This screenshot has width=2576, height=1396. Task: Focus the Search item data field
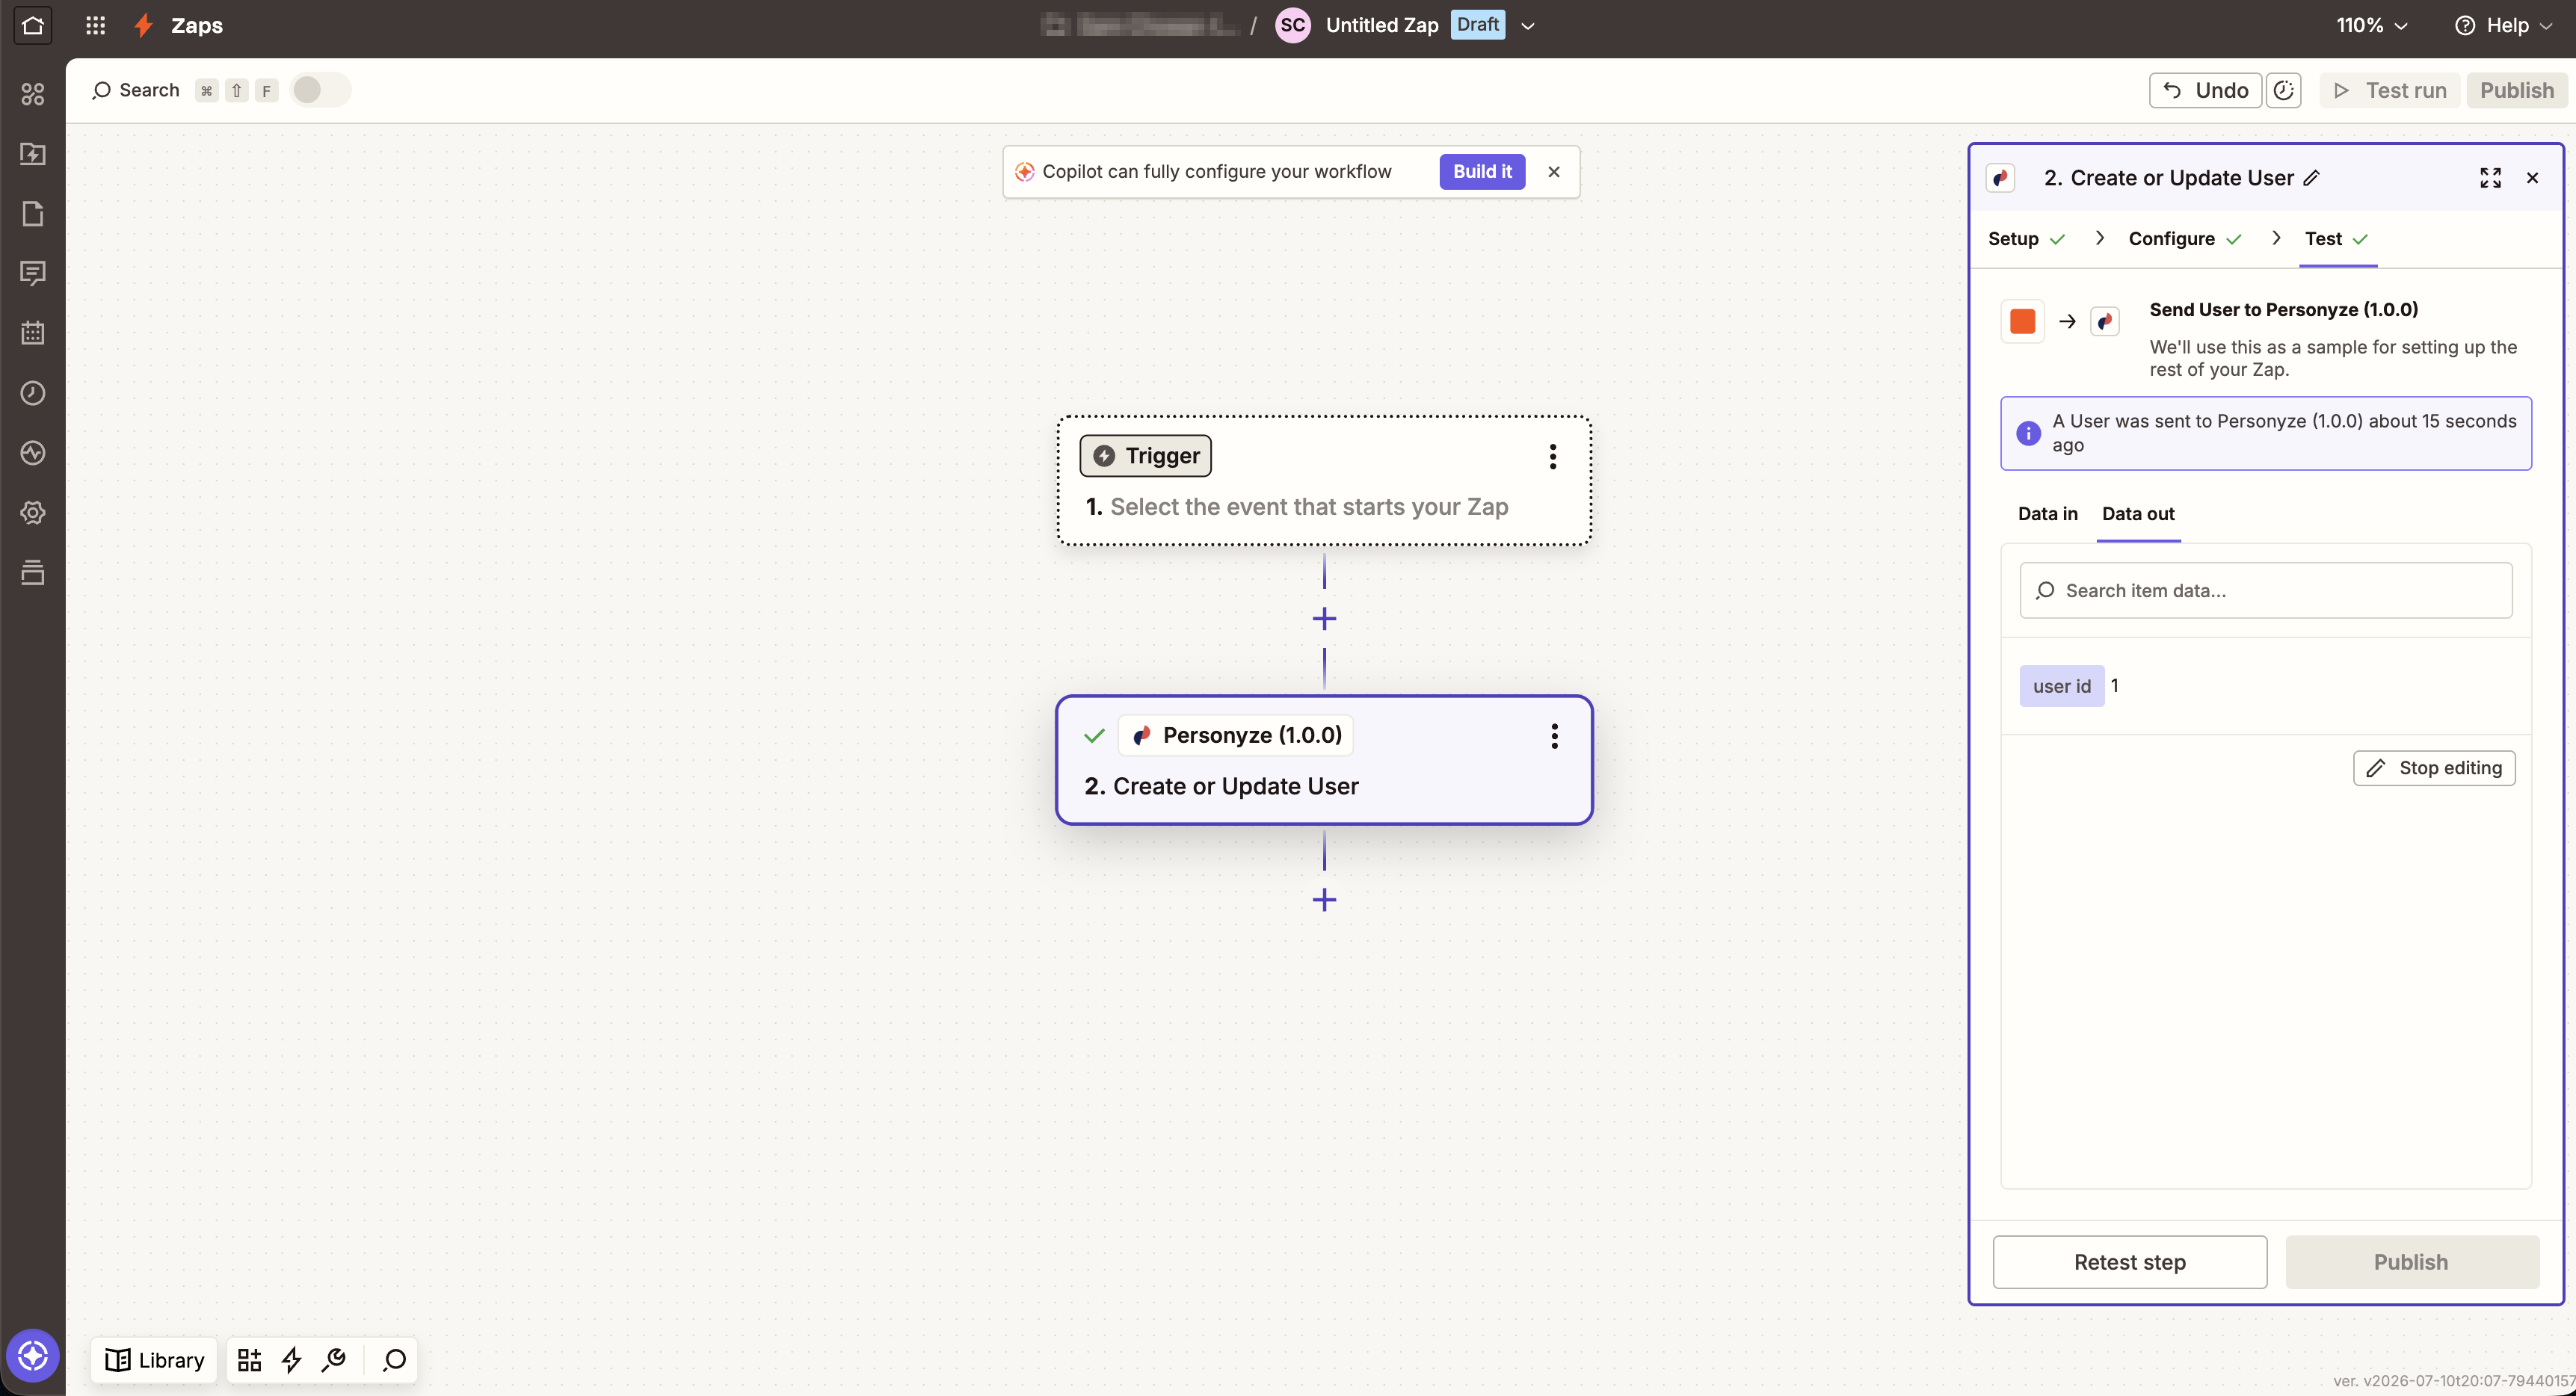click(x=2265, y=591)
